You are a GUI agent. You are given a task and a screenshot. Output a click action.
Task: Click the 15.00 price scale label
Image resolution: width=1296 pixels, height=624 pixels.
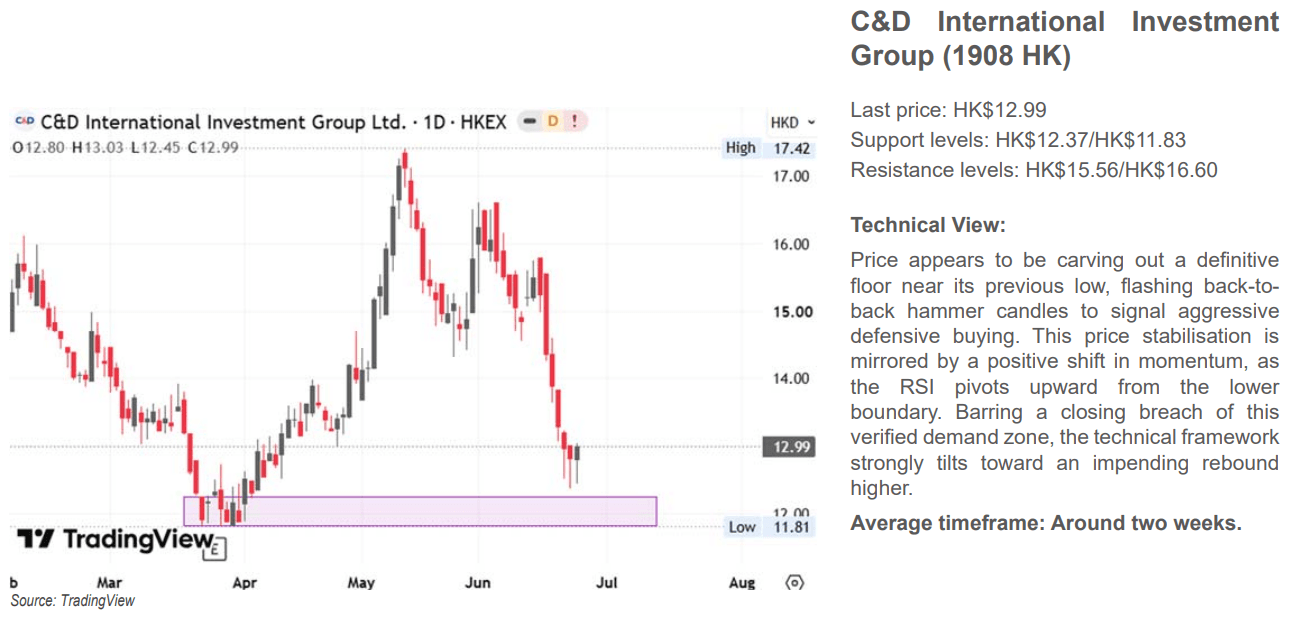coord(791,311)
